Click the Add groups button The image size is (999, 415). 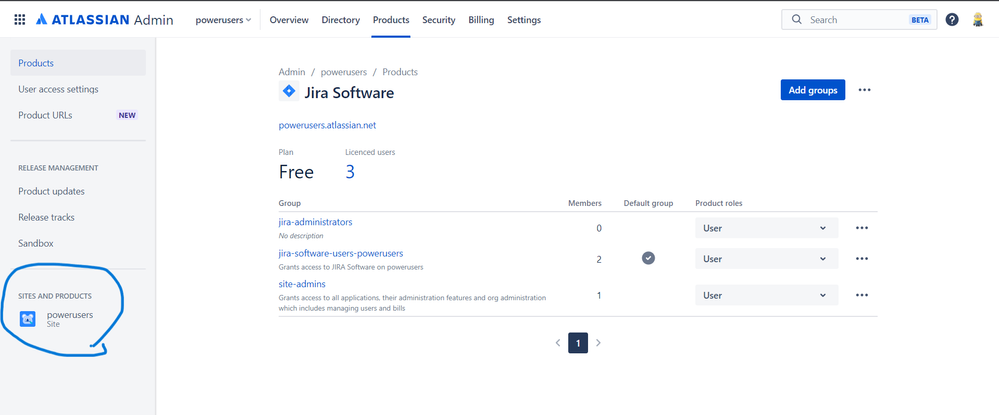pyautogui.click(x=812, y=90)
